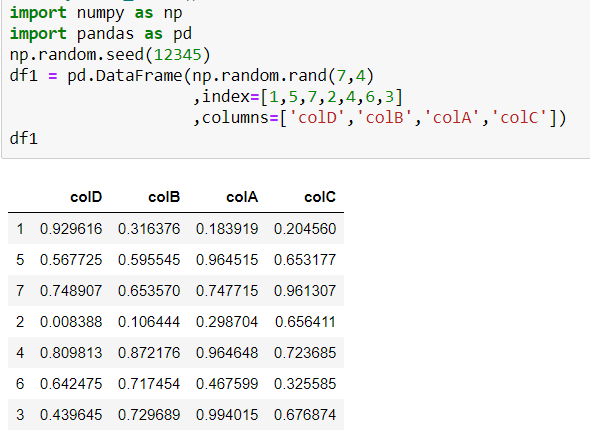Screen dimensions: 590x435
Task: Select cell value 0.642475
Action: [x=71, y=384]
